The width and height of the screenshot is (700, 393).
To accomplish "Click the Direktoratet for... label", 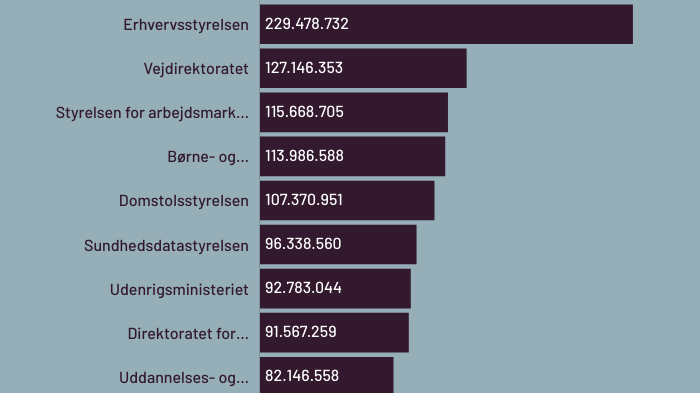I will 188,334.
